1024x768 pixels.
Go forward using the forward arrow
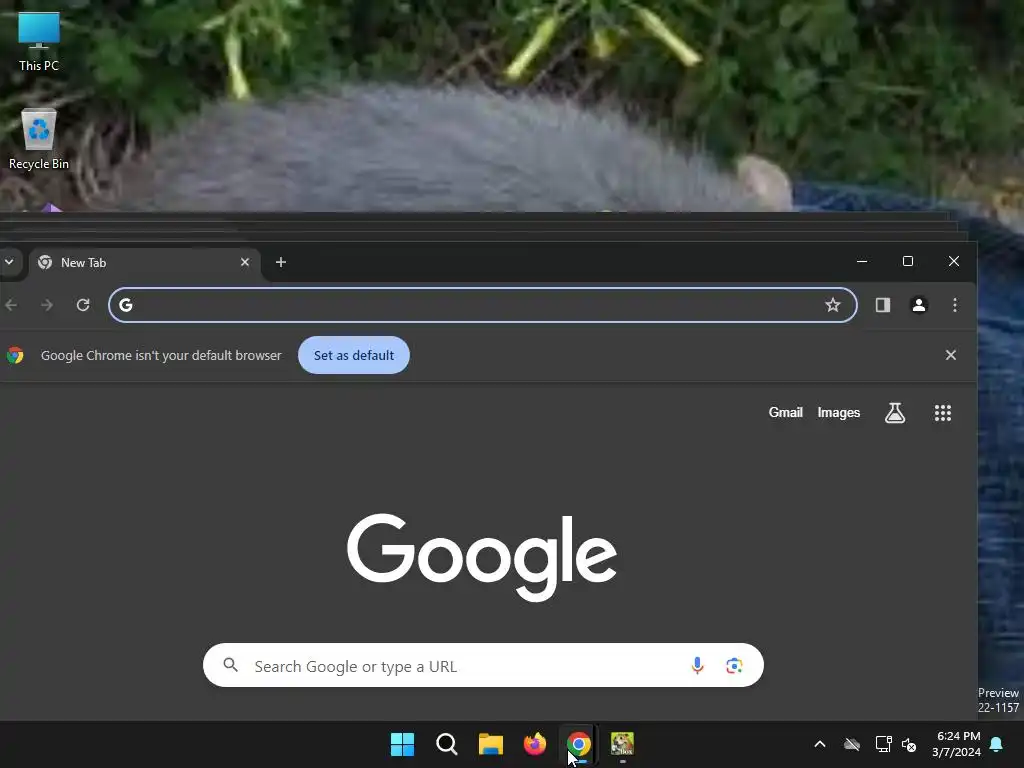47,305
